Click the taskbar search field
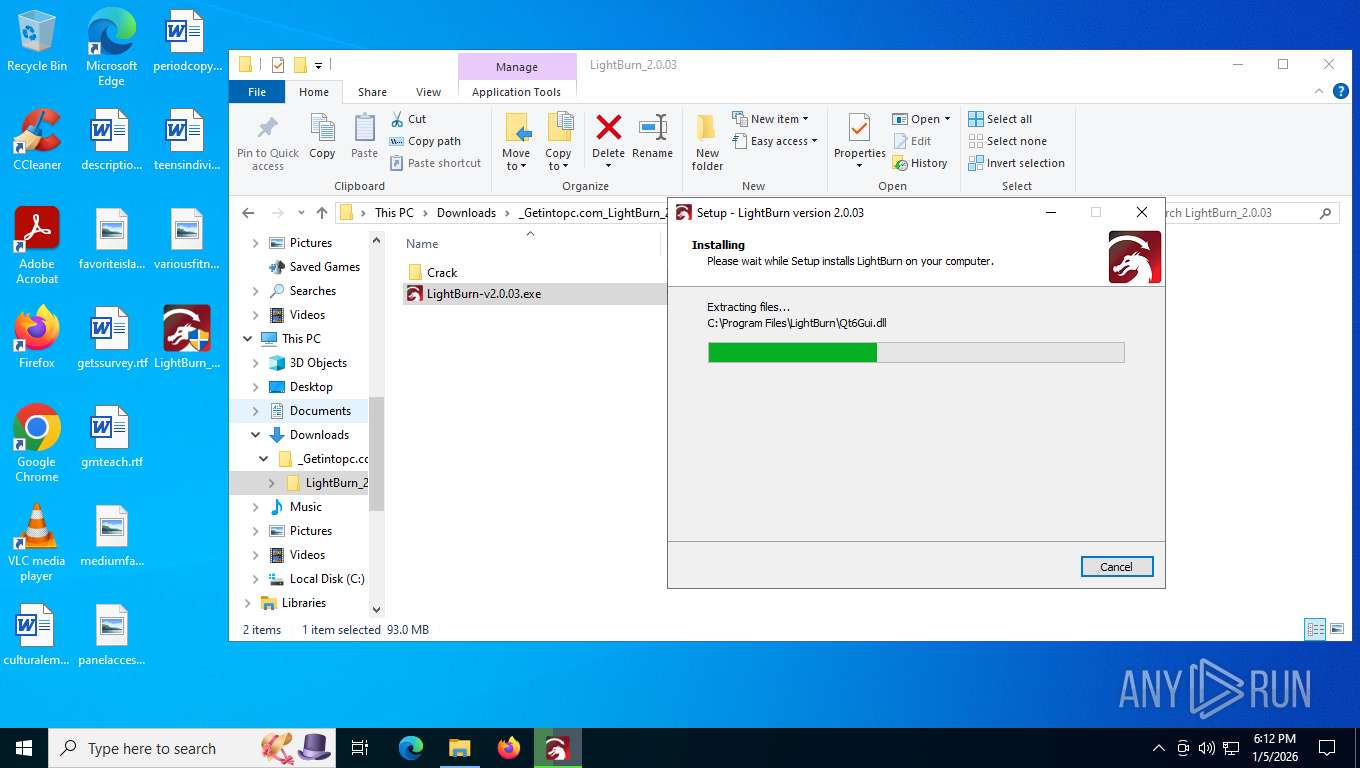The image size is (1360, 768). coord(190,748)
